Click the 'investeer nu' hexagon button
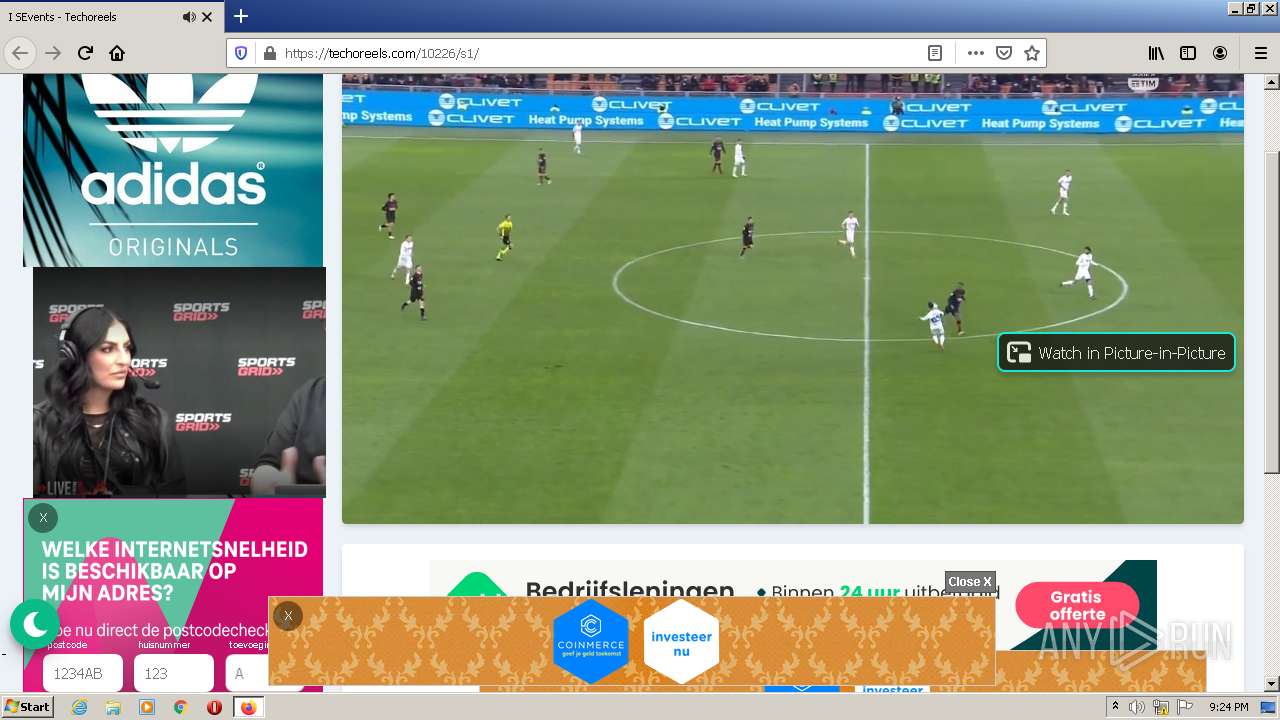 (681, 641)
